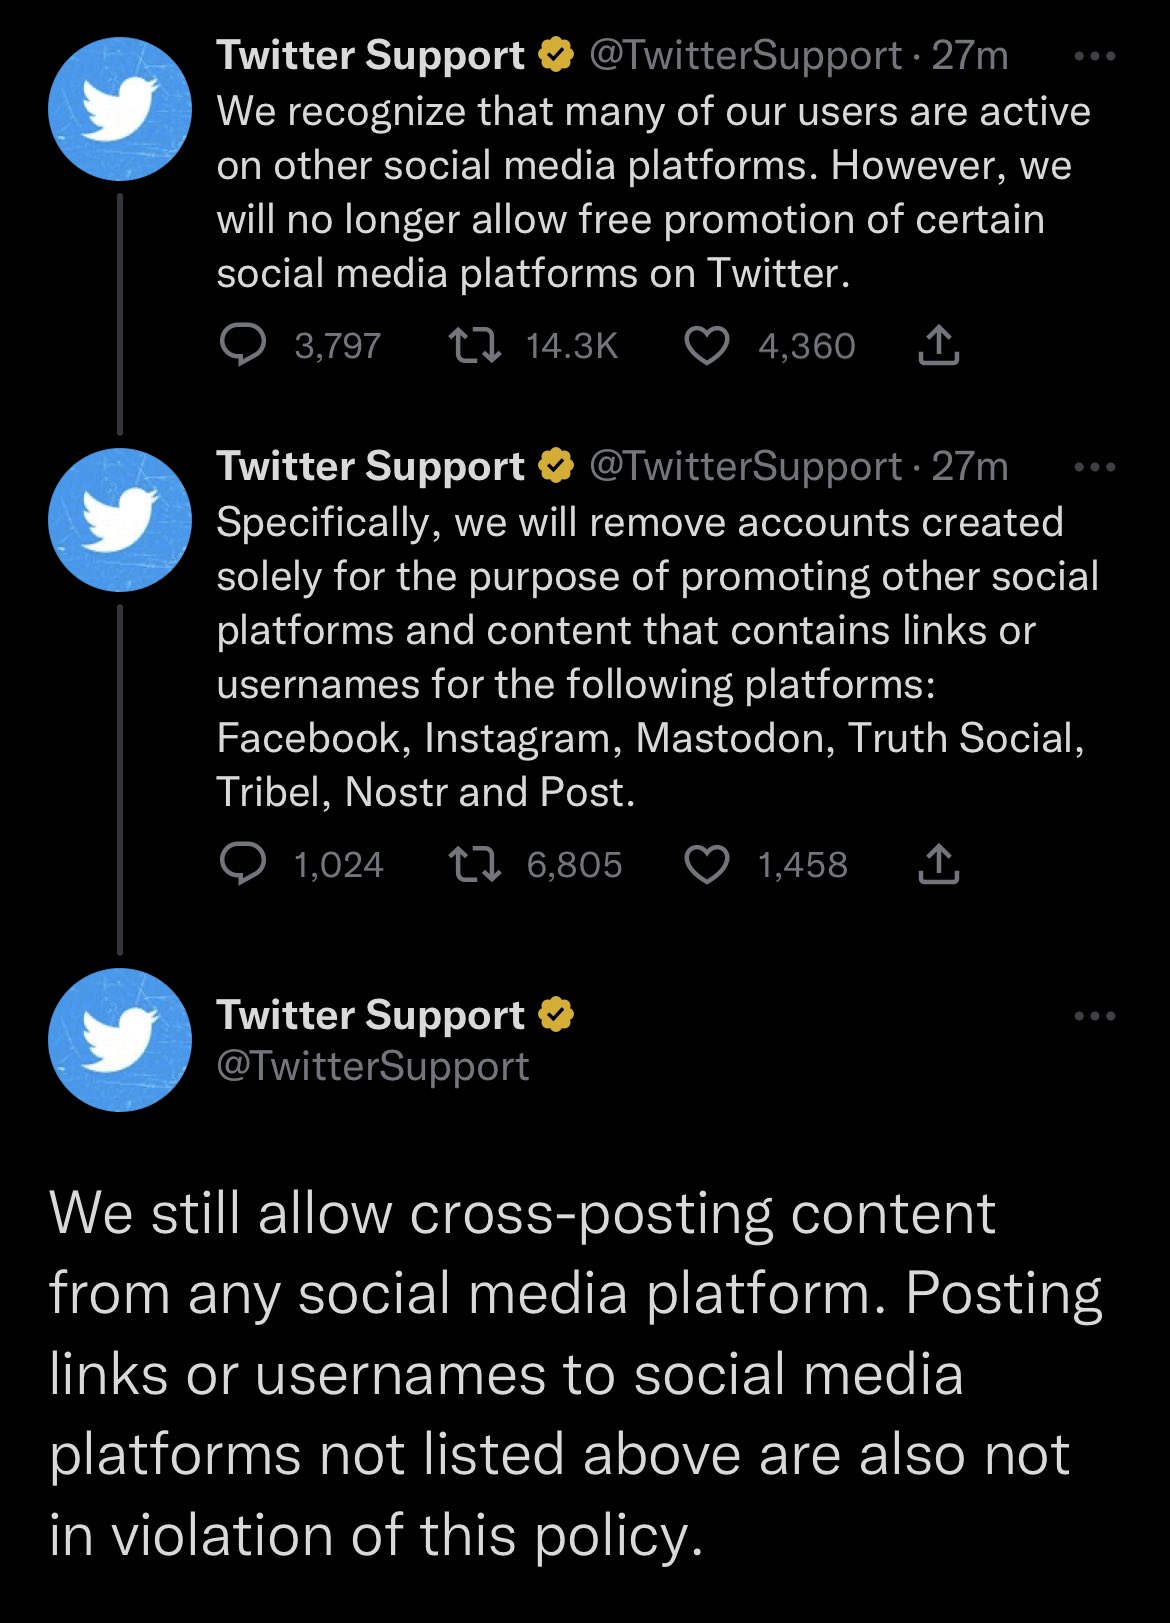Open more options on the second tweet
The width and height of the screenshot is (1170, 1623).
coord(1094,467)
